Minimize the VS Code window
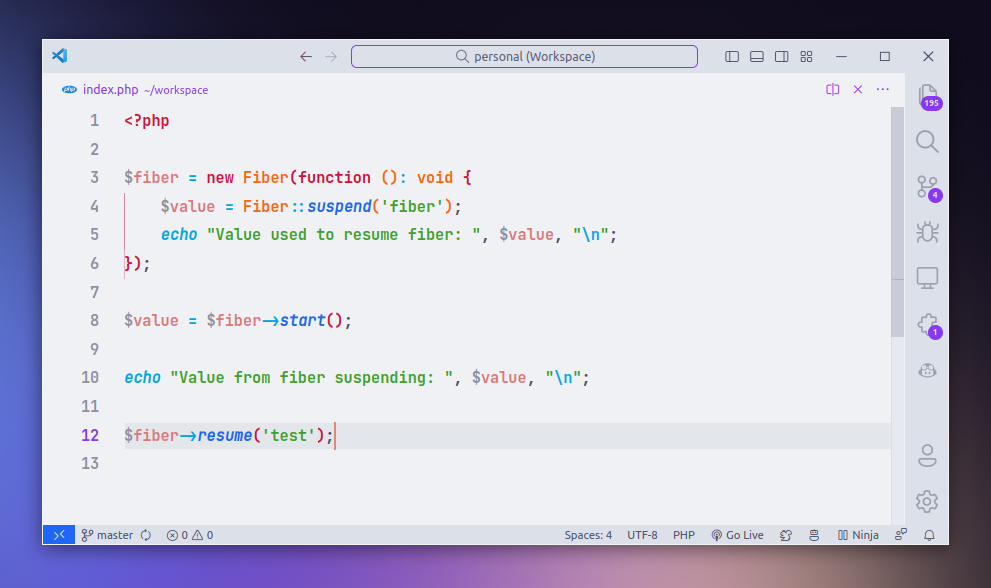Screen dimensions: 991x588 [x=841, y=57]
